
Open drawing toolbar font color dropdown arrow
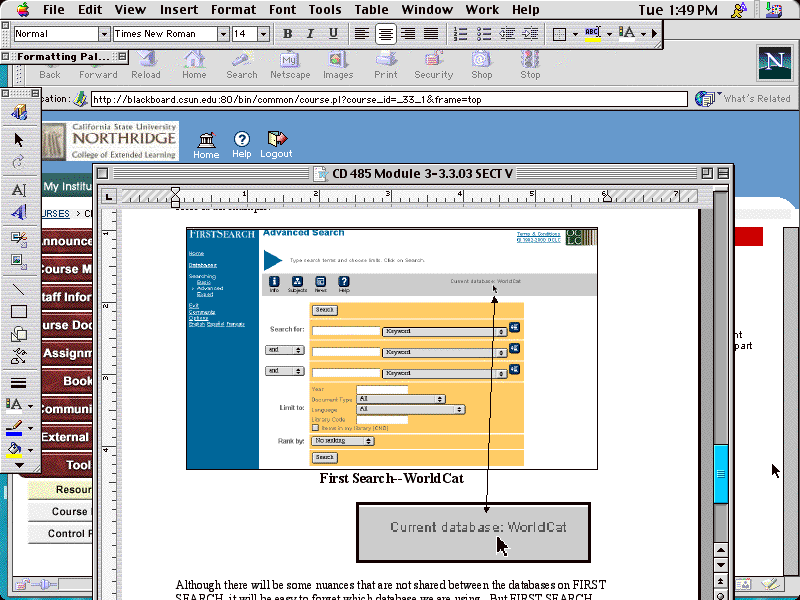(x=31, y=406)
